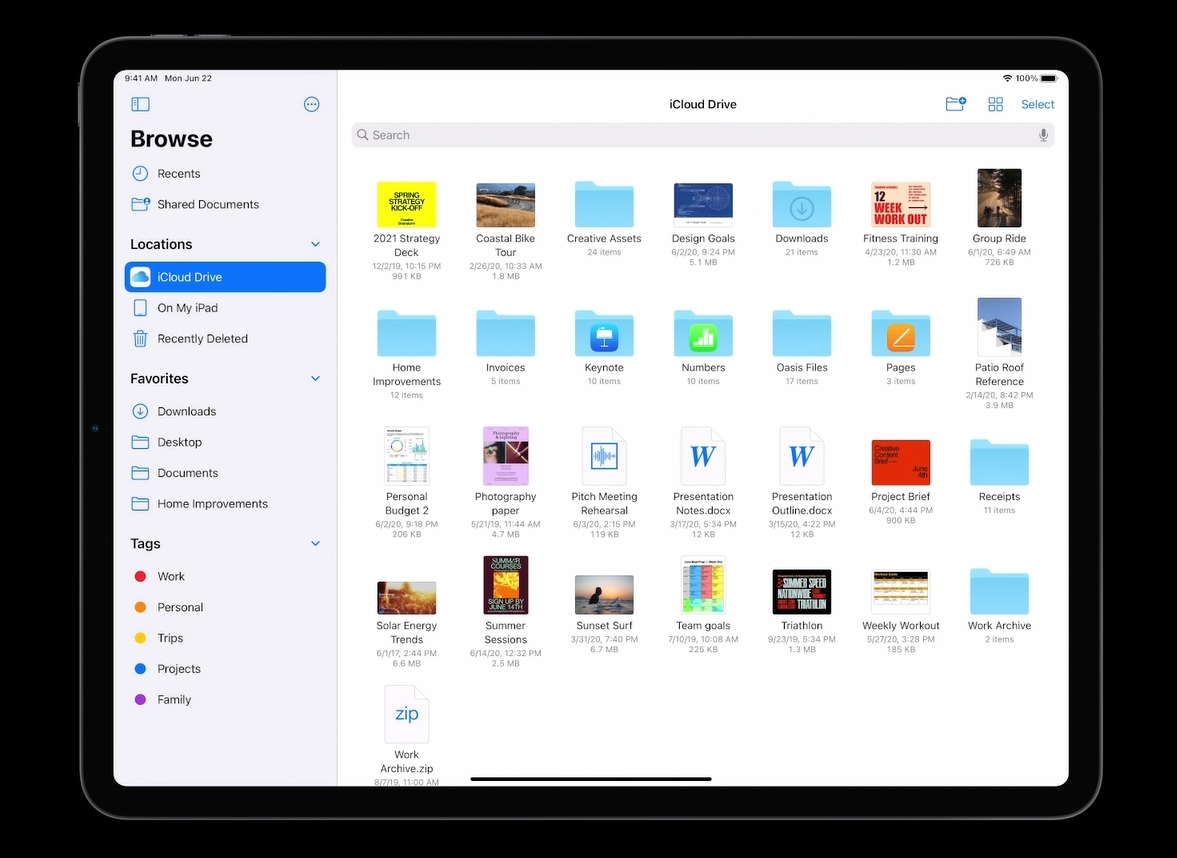The height and width of the screenshot is (858, 1177).
Task: Switch view using the grid icon
Action: 995,104
